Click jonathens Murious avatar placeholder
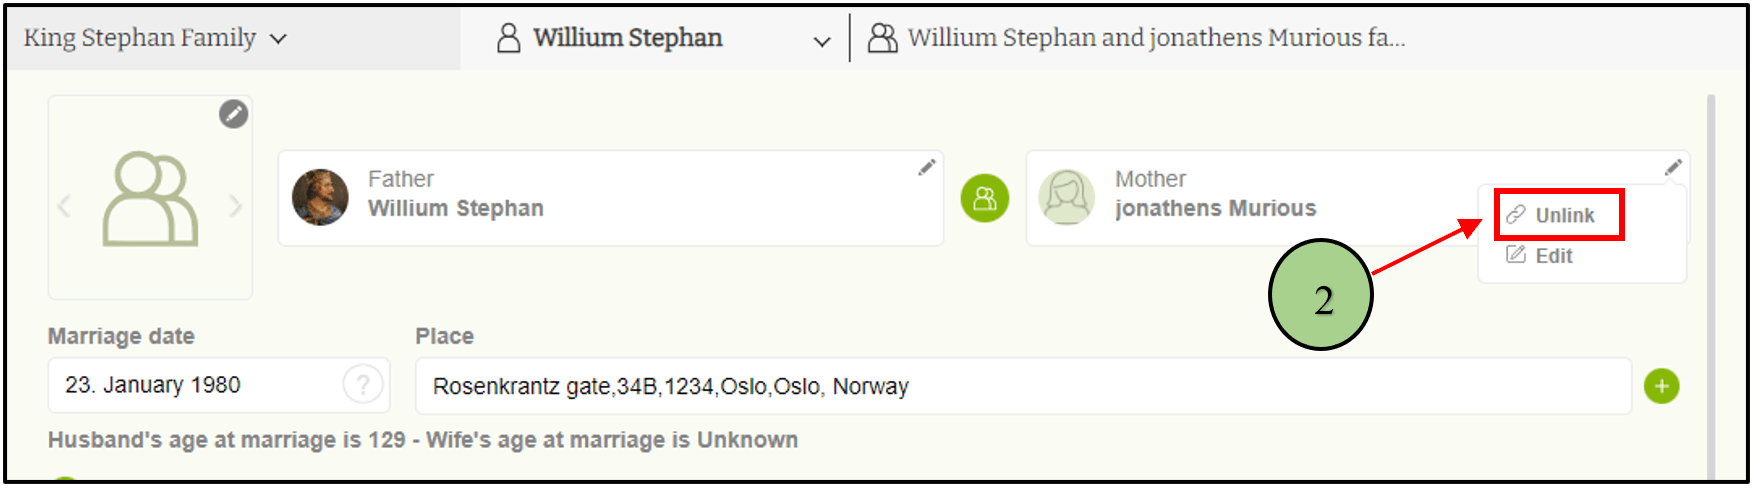This screenshot has height=489, width=1755. 1067,197
